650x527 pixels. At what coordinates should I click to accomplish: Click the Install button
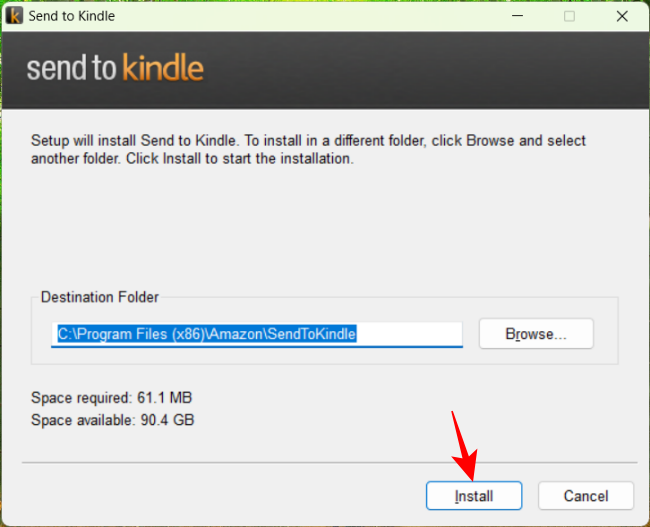click(474, 495)
